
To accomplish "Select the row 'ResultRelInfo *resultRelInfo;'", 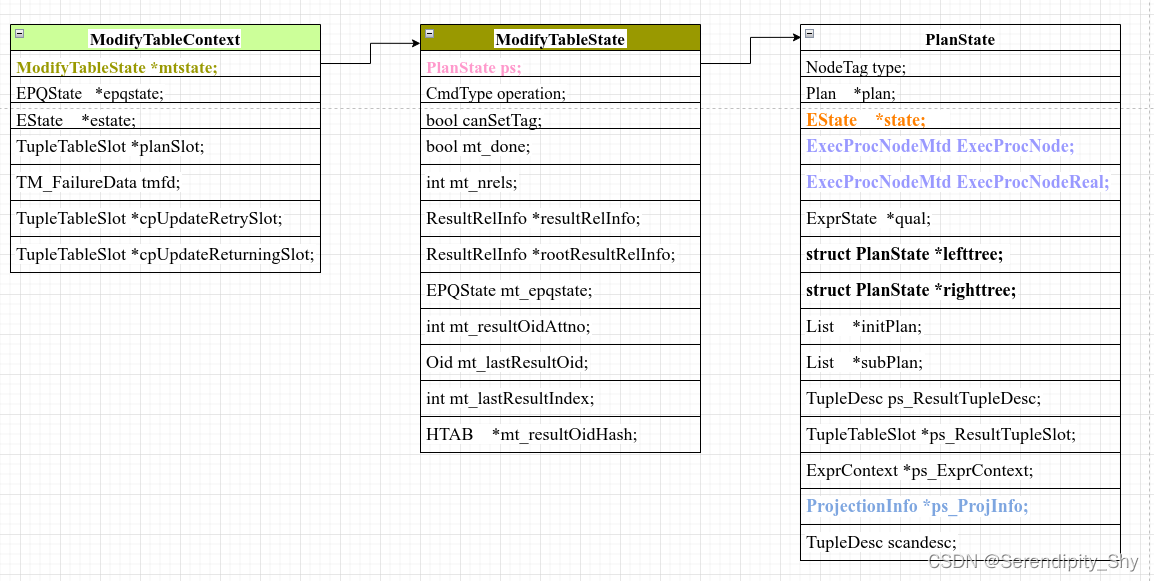I will tap(560, 218).
